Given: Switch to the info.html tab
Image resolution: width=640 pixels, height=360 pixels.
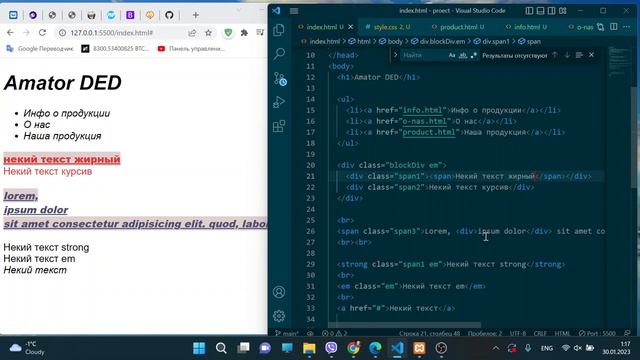Looking at the screenshot, I should [526, 27].
